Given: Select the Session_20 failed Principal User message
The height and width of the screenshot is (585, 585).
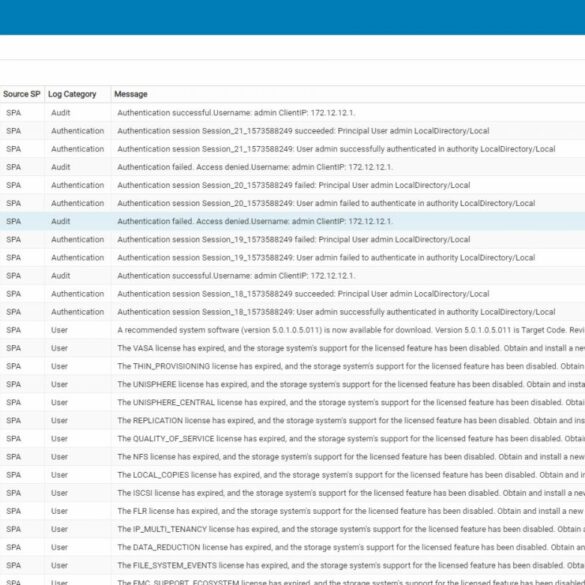Looking at the screenshot, I should (x=294, y=185).
